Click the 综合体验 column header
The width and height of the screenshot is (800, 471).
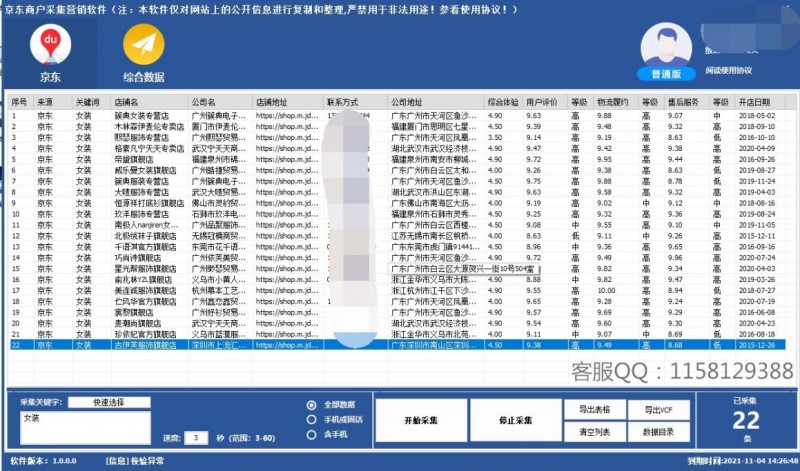click(503, 102)
